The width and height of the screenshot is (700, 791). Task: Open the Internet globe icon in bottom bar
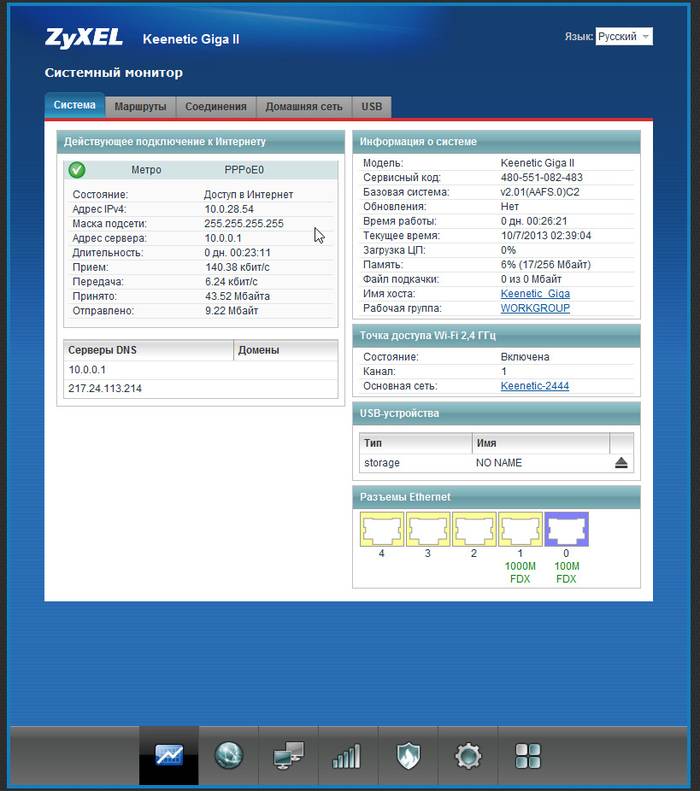click(x=228, y=755)
